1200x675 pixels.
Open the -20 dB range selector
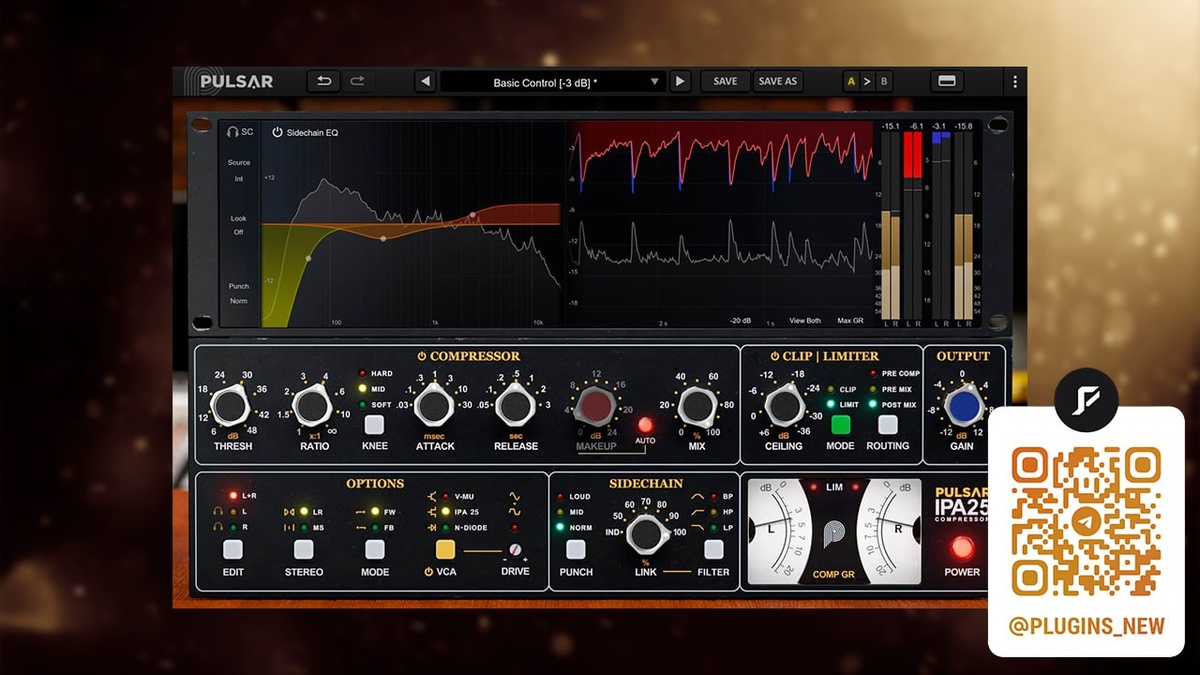(x=741, y=321)
